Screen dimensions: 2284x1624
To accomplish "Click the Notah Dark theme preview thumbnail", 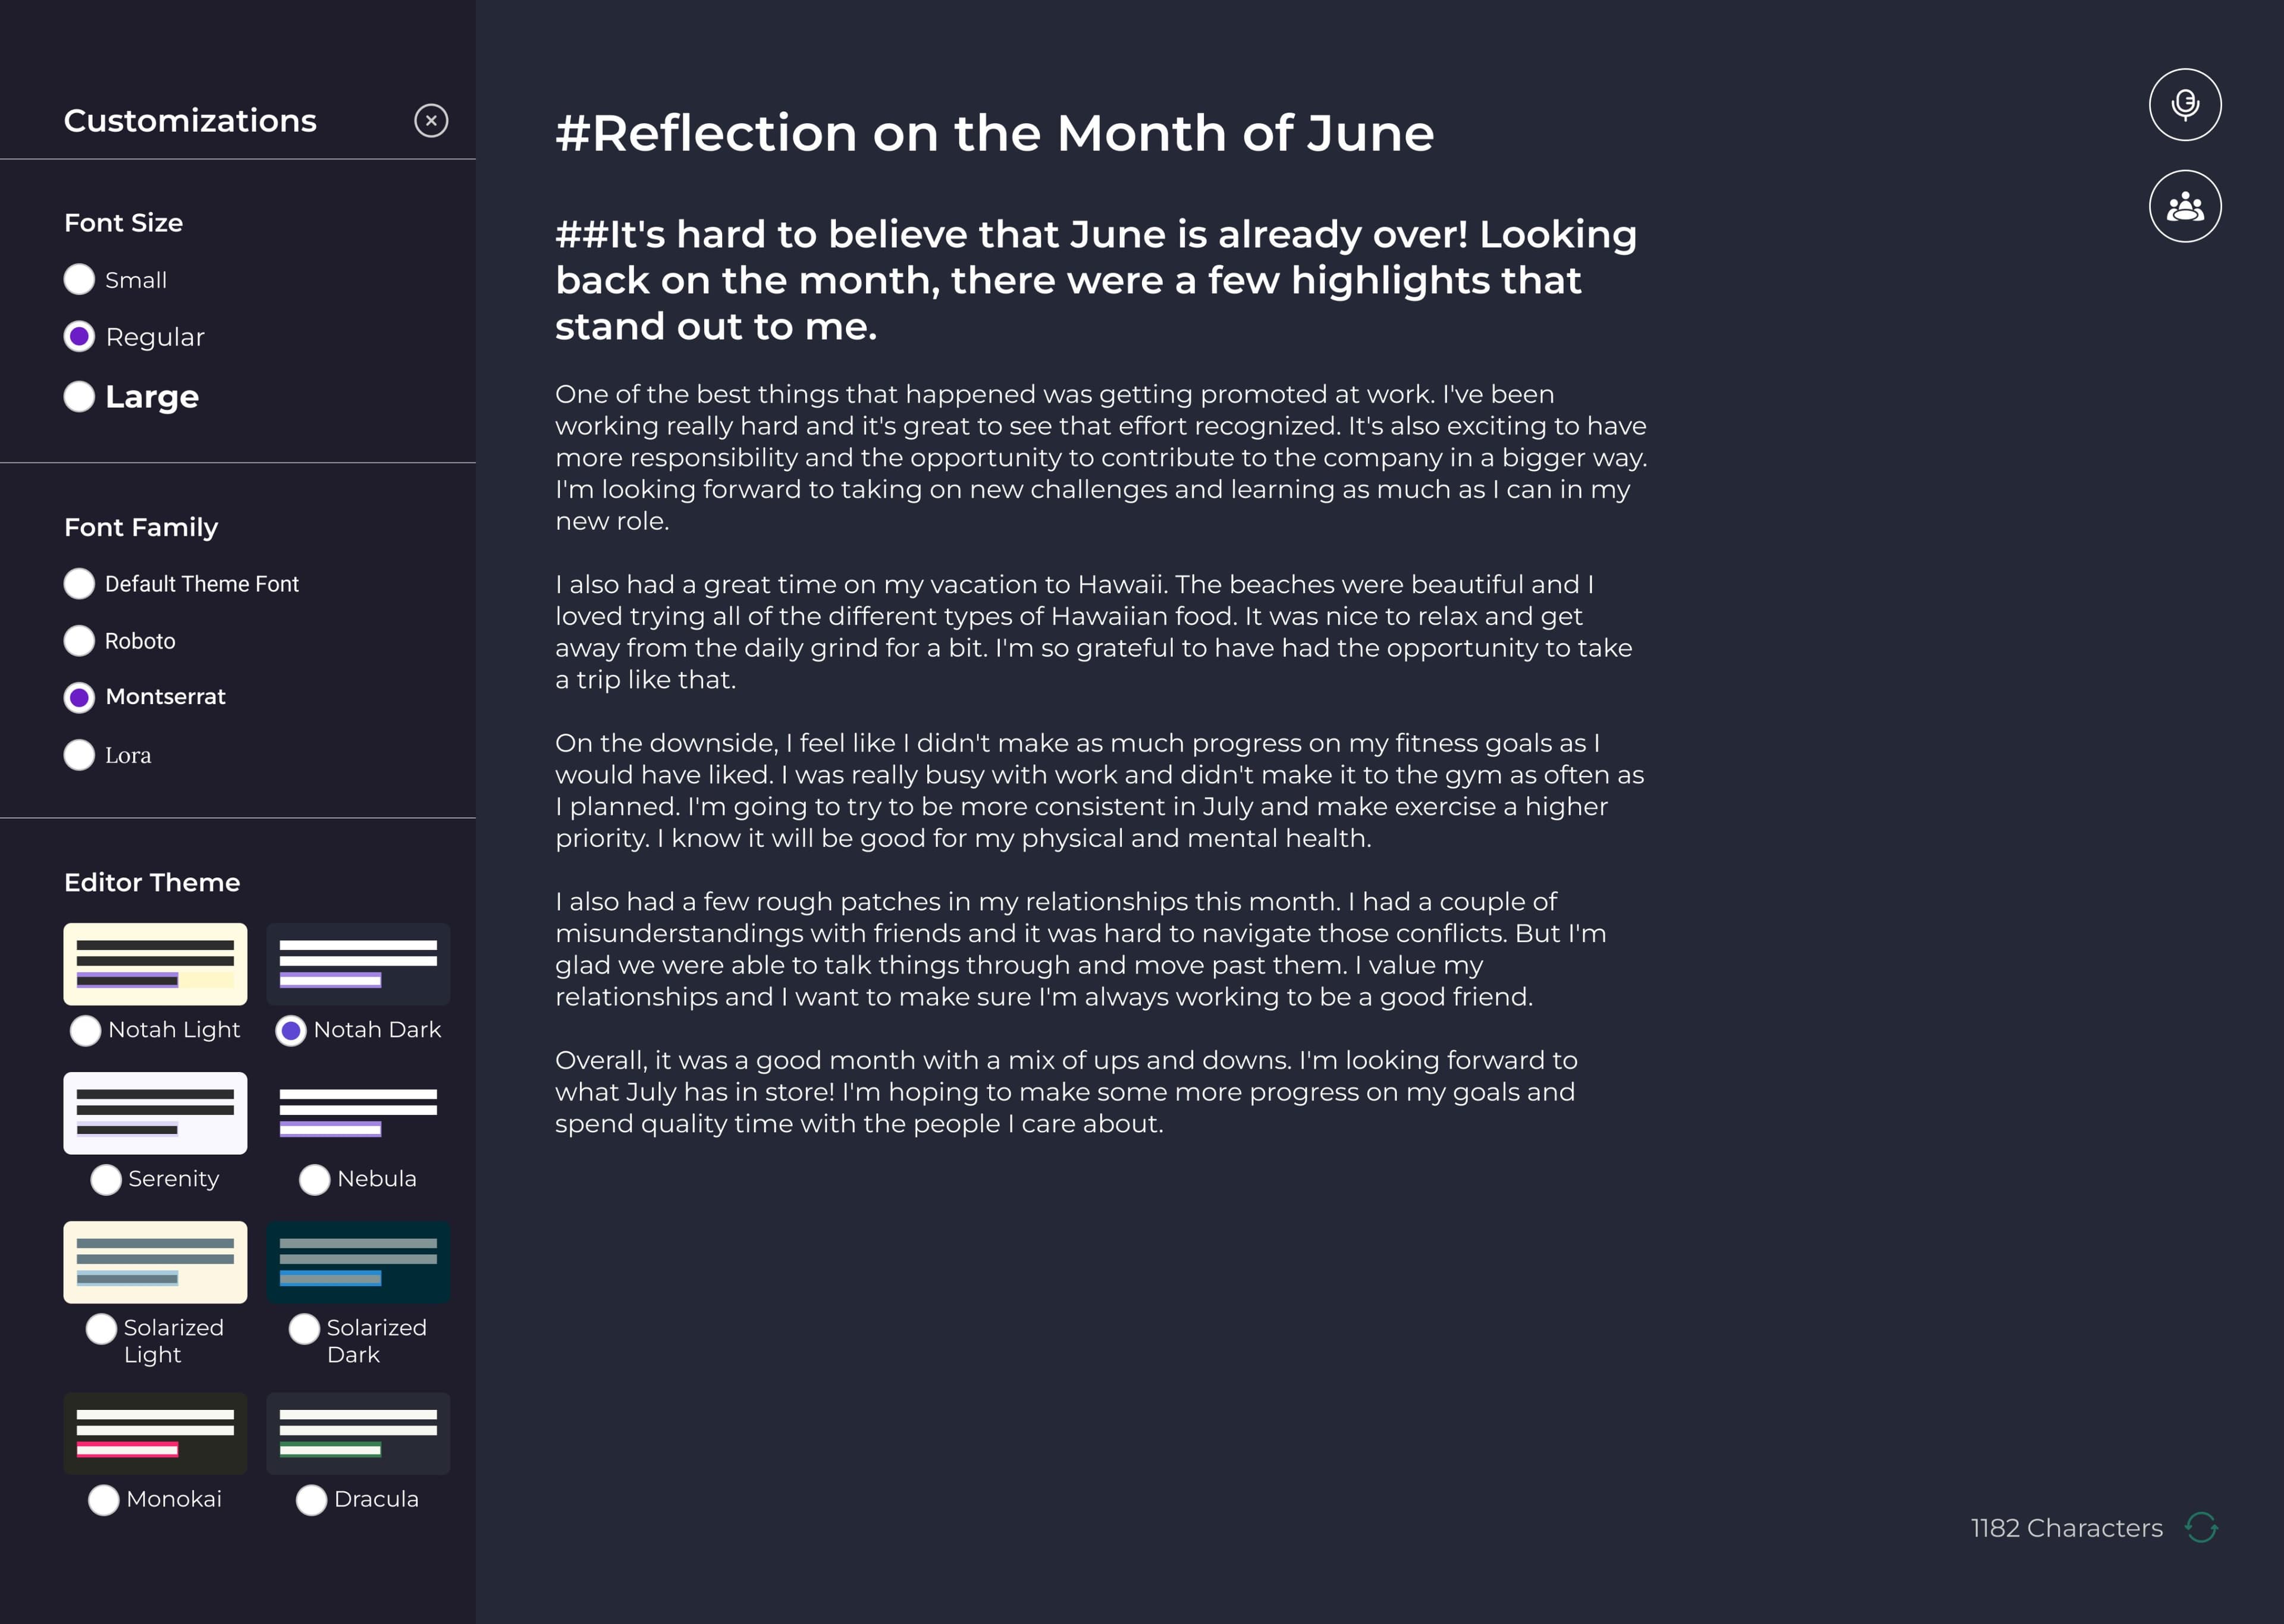I will (x=359, y=963).
